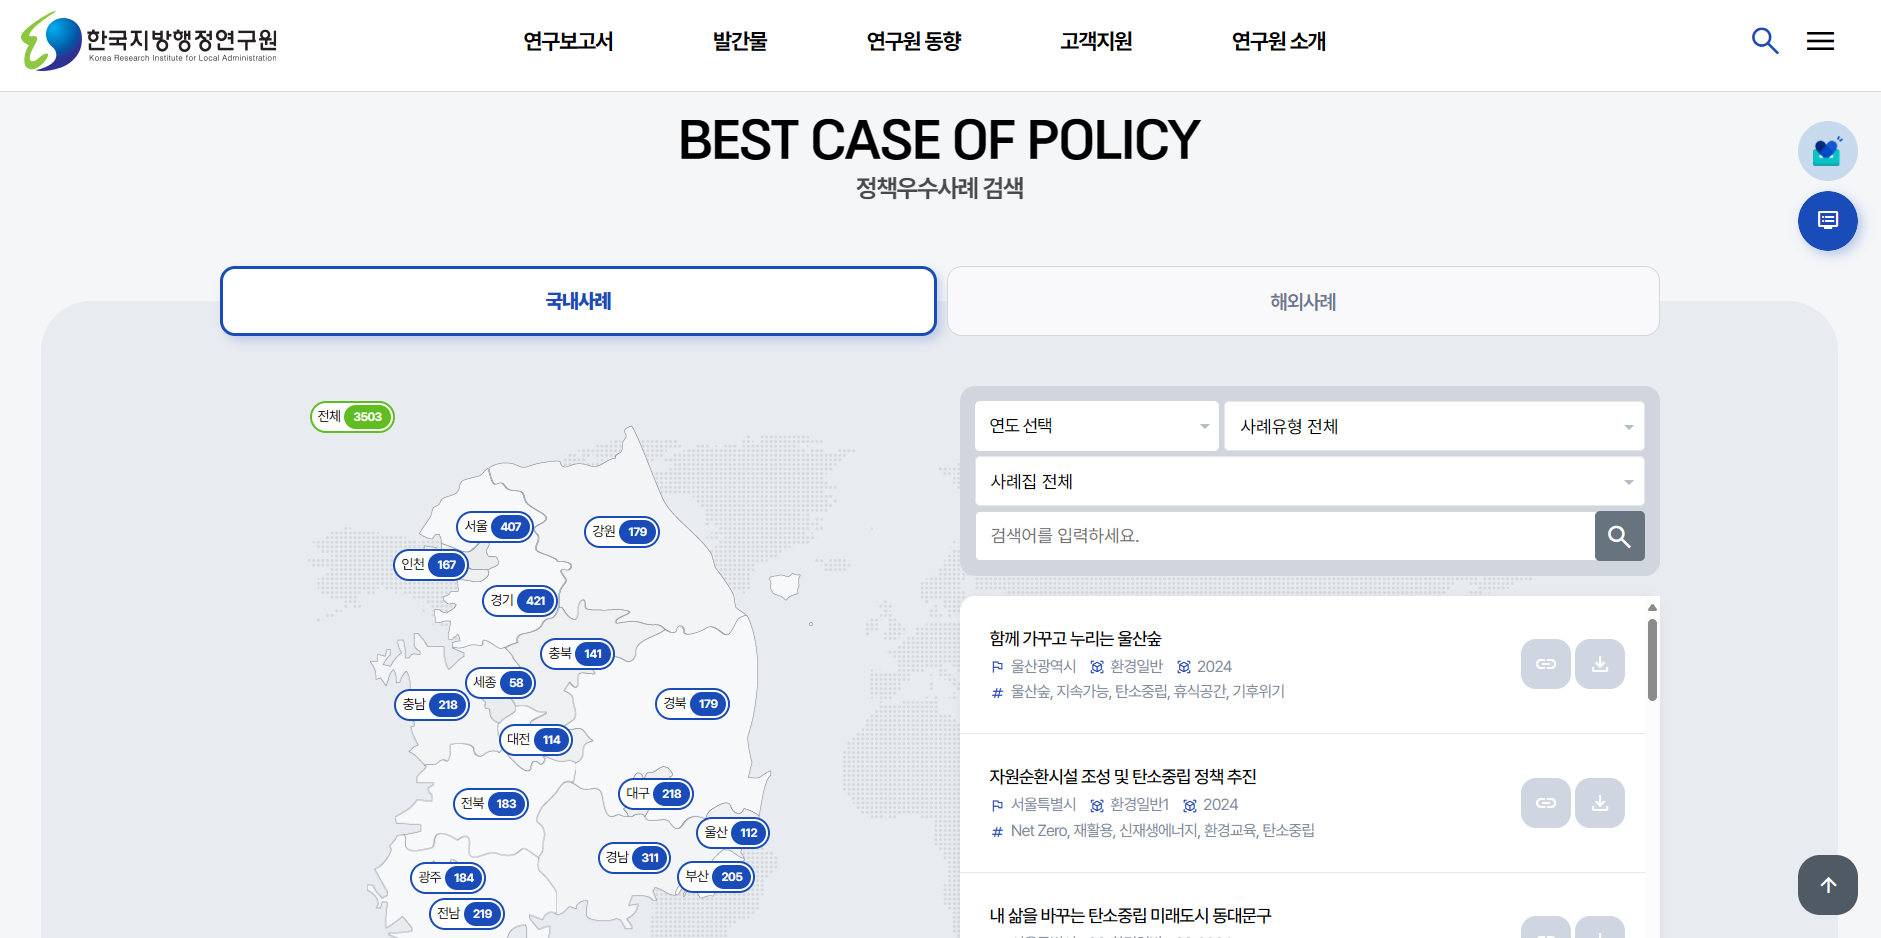This screenshot has width=1881, height=938.
Task: Open the site search magnifier icon
Action: click(x=1765, y=41)
